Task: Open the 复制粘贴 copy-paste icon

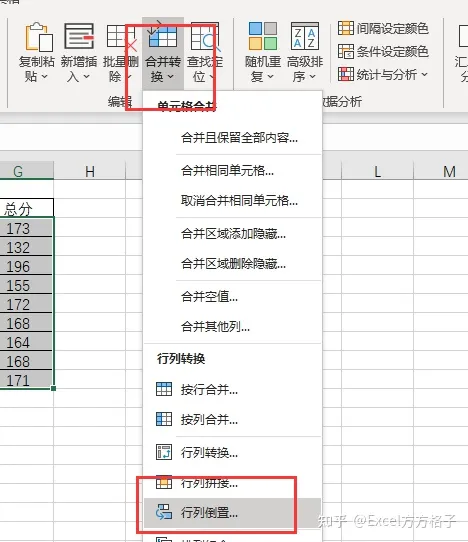Action: tap(37, 53)
